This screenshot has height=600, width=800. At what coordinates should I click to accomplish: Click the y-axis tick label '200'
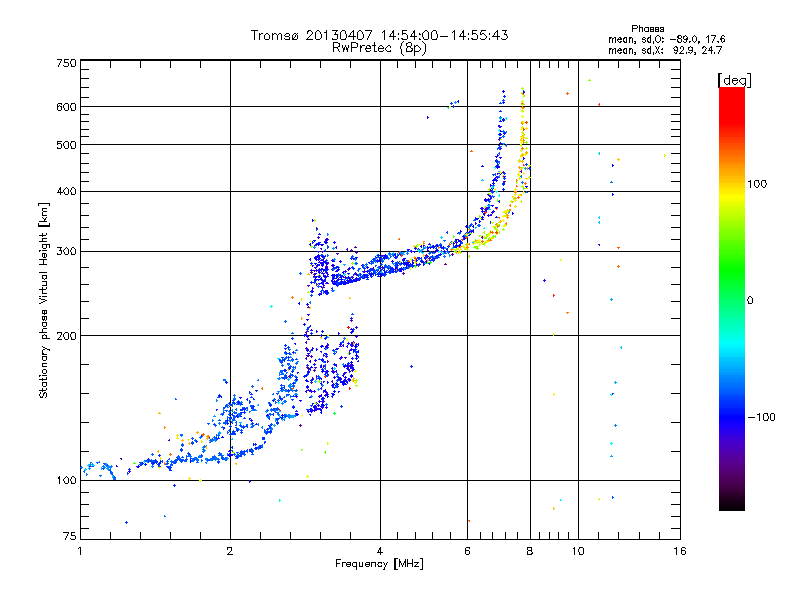(66, 336)
